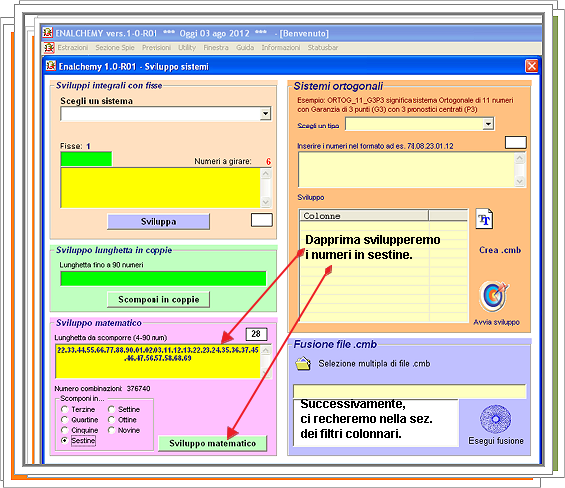
Task: Click the green Lunghetta fino a 90 numeri field
Action: [x=163, y=279]
